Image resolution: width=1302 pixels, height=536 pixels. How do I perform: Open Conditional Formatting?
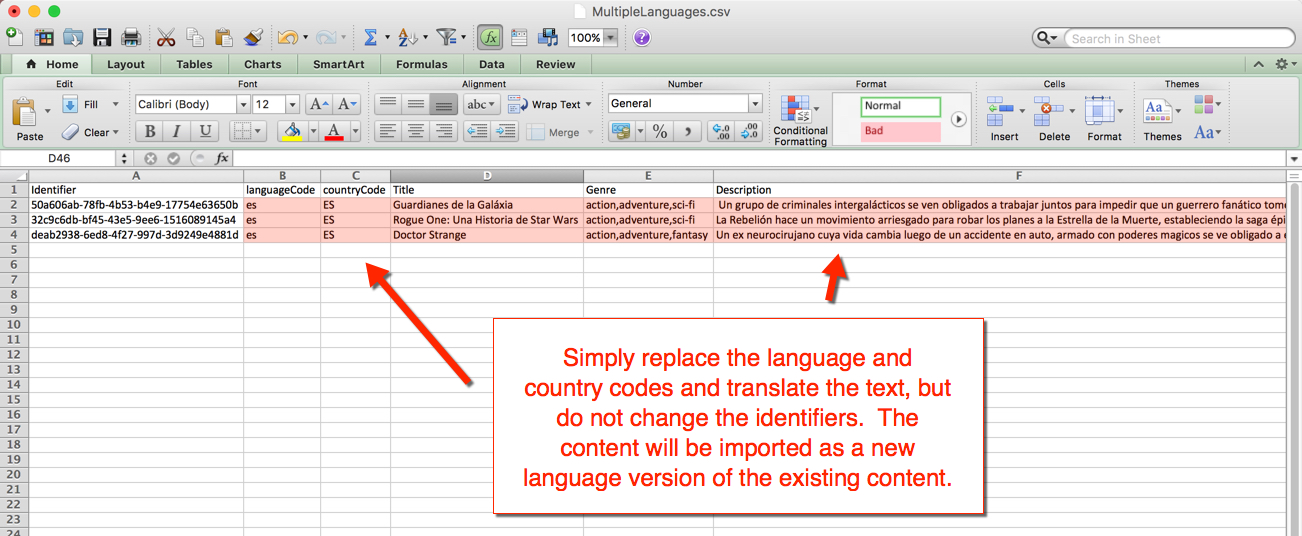tap(800, 121)
